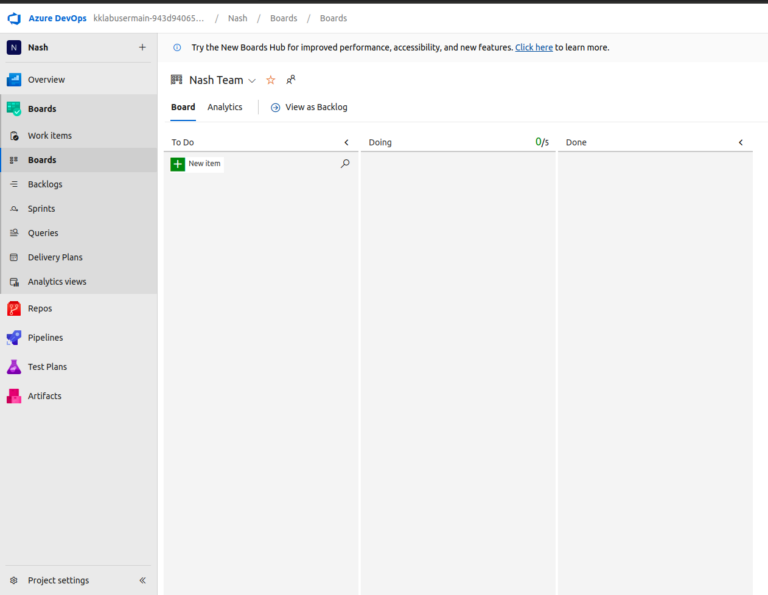The height and width of the screenshot is (595, 768).
Task: Collapse the sidebar with double chevron
Action: (143, 580)
